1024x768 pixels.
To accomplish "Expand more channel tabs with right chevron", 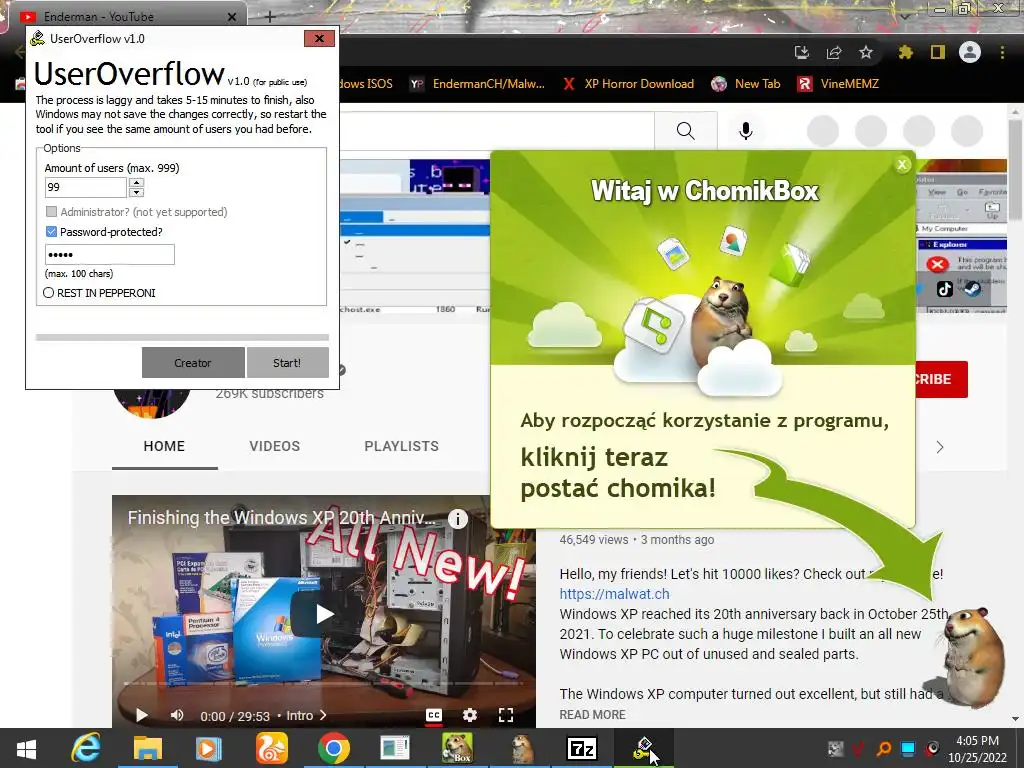I will 940,447.
